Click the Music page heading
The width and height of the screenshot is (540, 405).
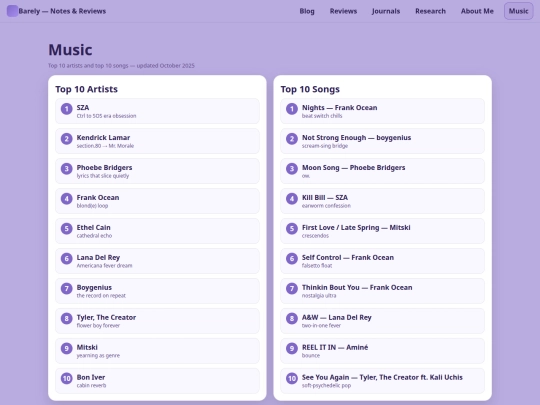point(70,50)
